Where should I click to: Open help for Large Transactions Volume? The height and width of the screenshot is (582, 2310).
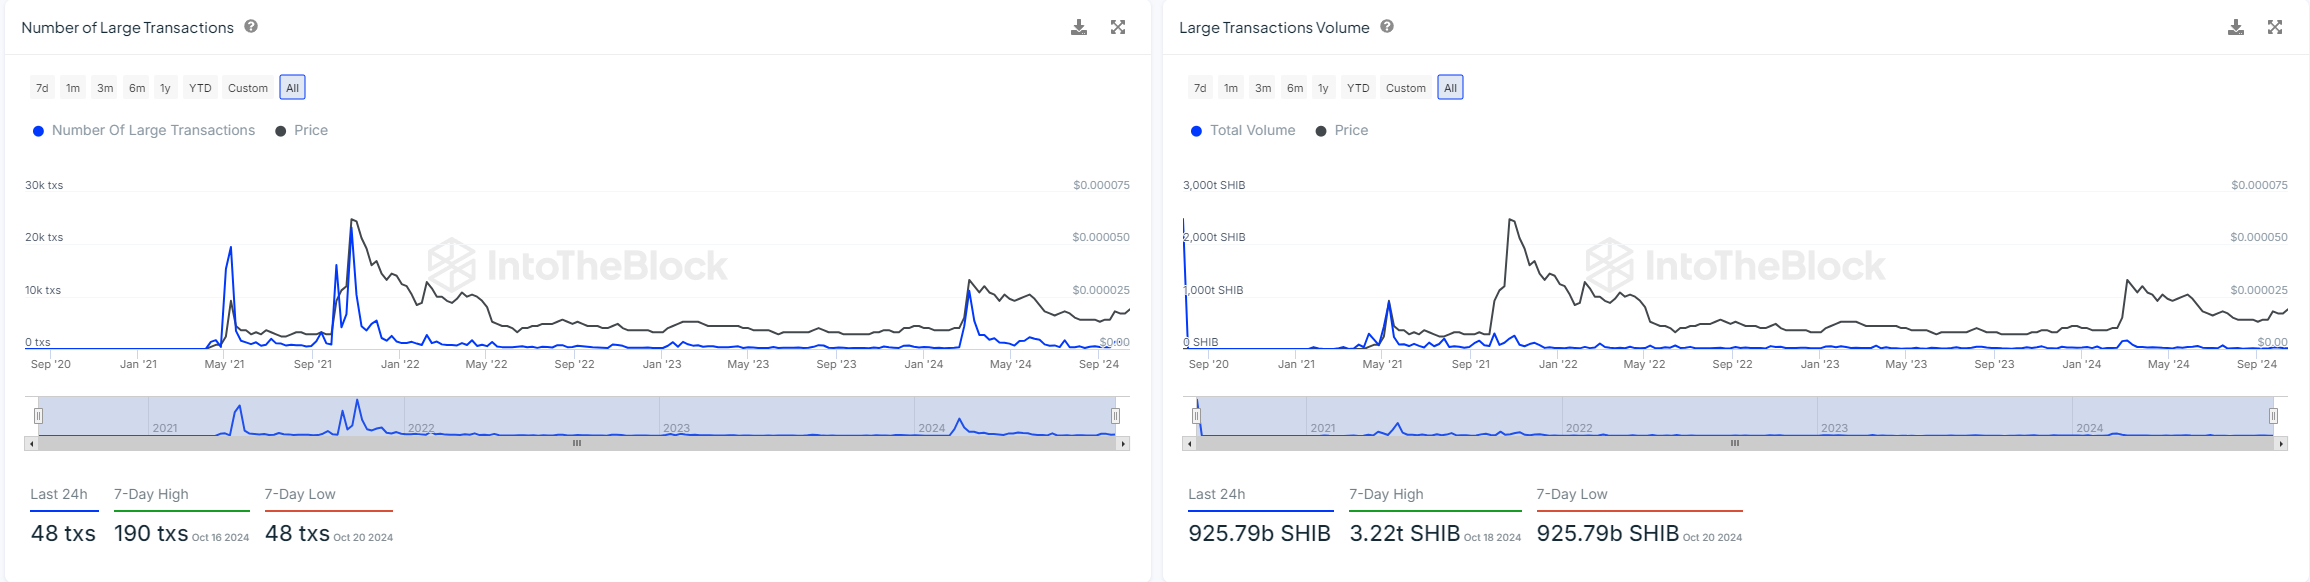pyautogui.click(x=1387, y=27)
